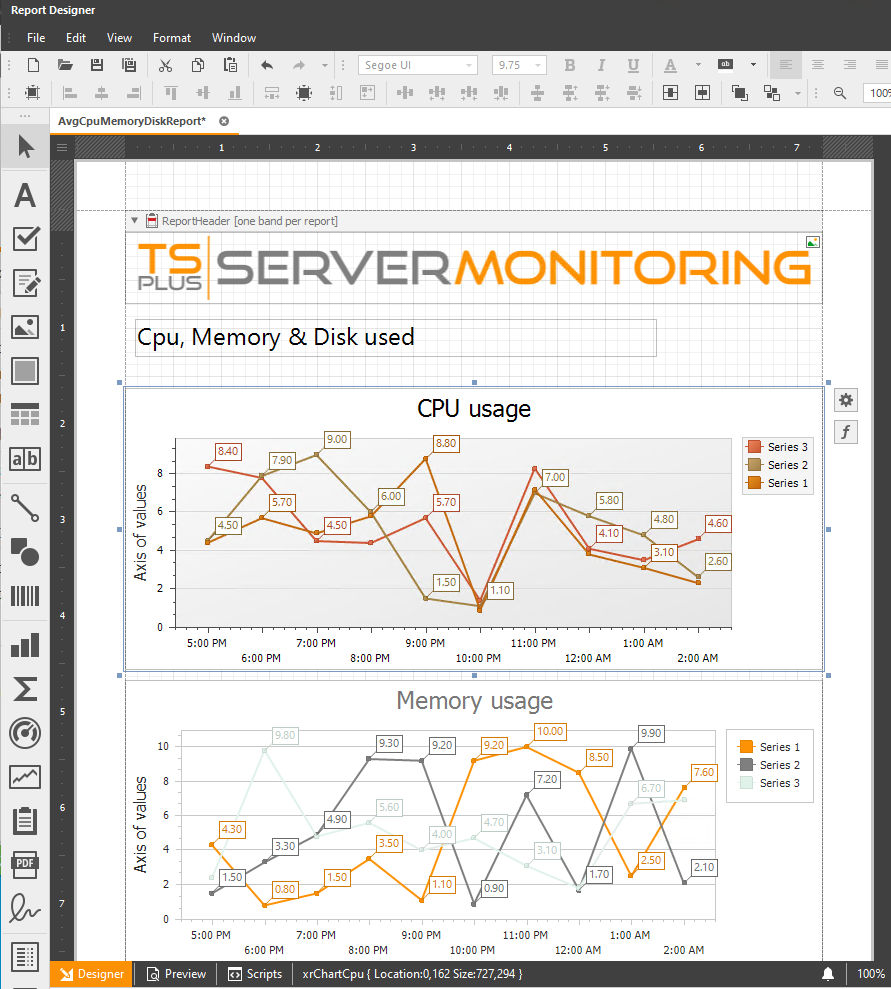Open the expression editor via the f icon
This screenshot has width=891, height=989.
(845, 431)
